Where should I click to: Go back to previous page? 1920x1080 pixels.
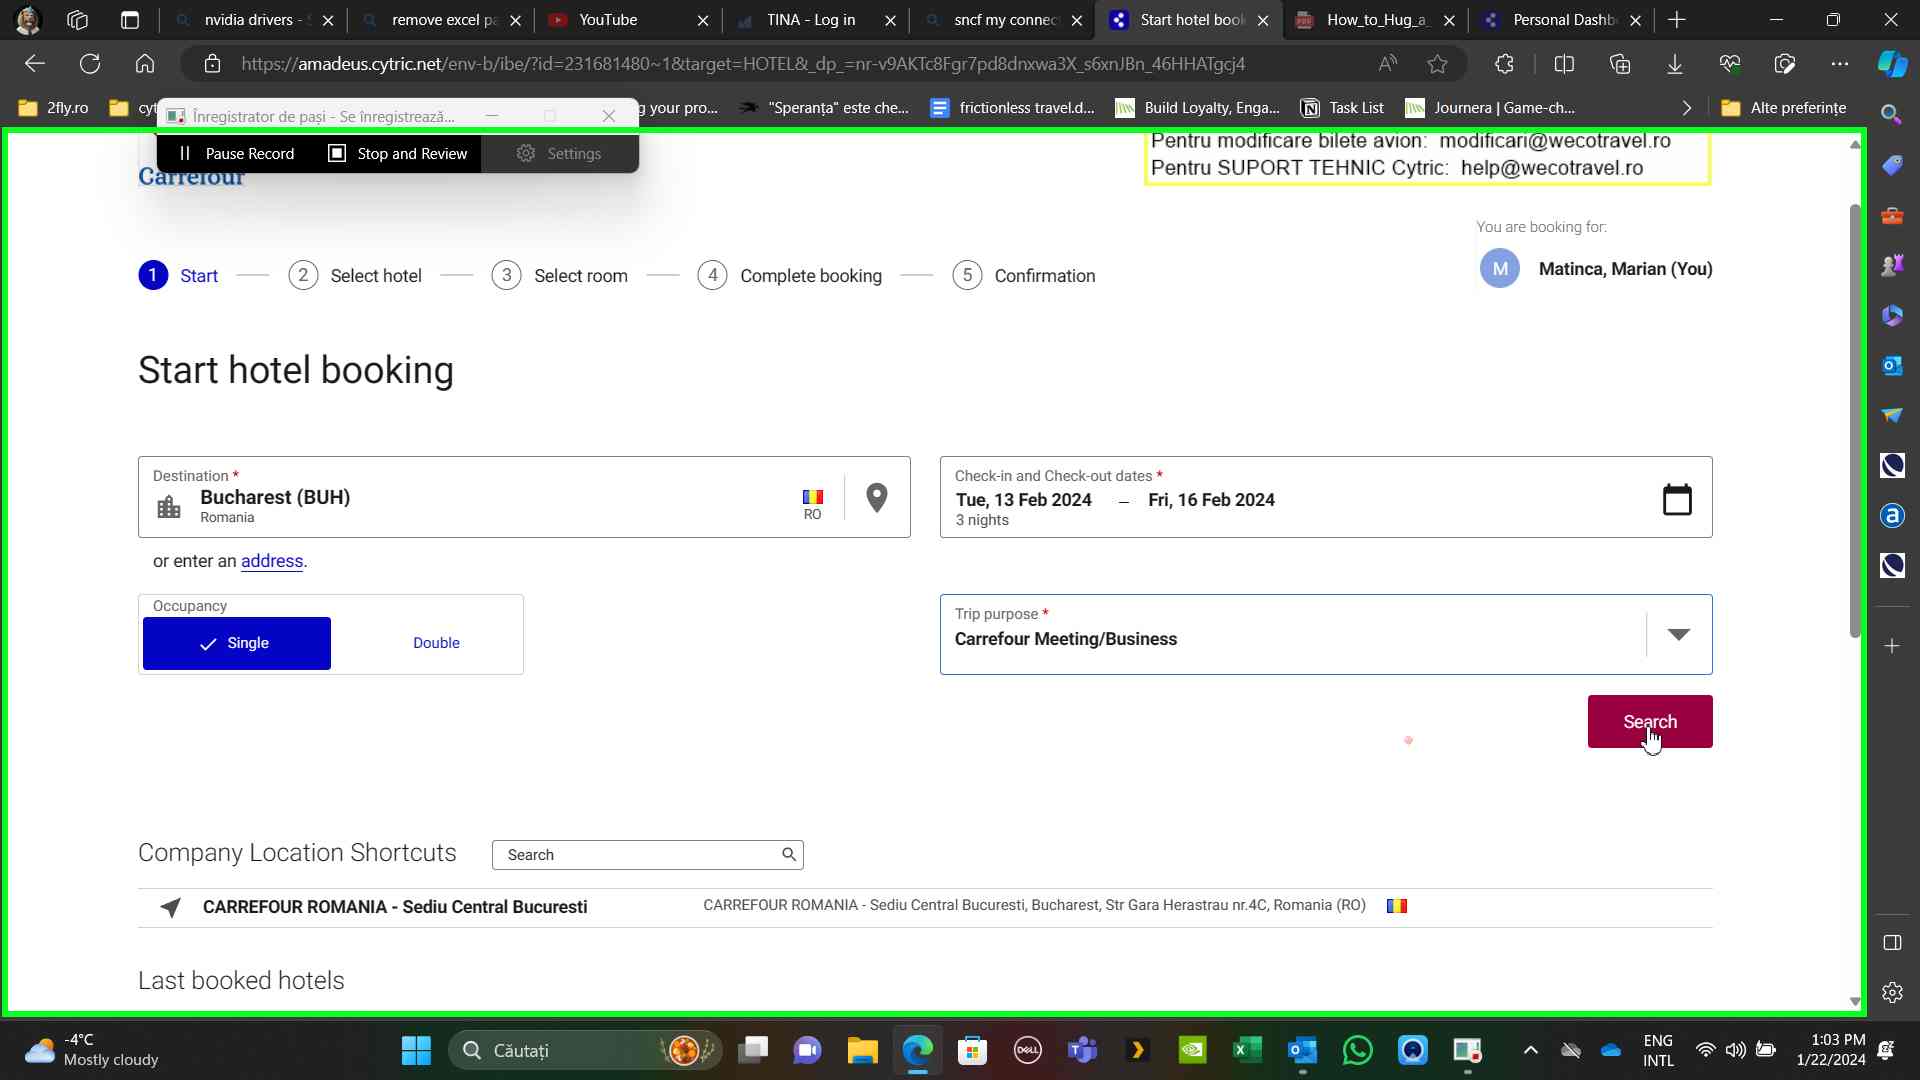[35, 64]
